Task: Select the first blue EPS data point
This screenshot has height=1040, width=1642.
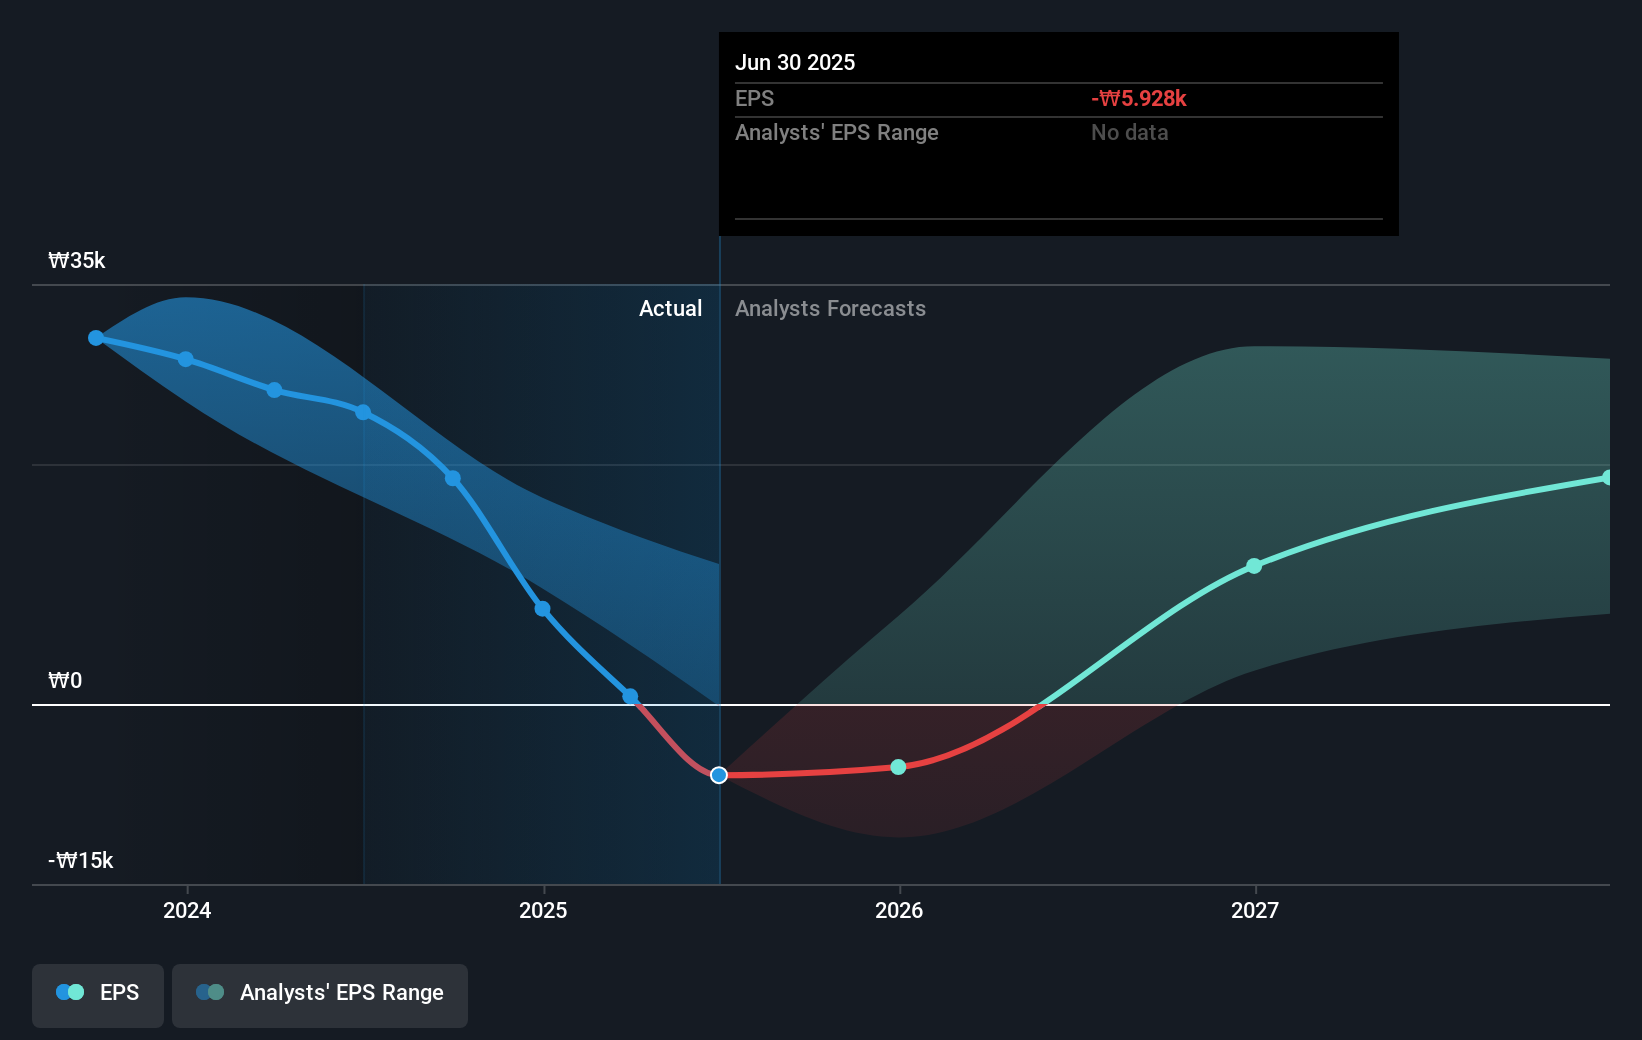Action: click(95, 338)
